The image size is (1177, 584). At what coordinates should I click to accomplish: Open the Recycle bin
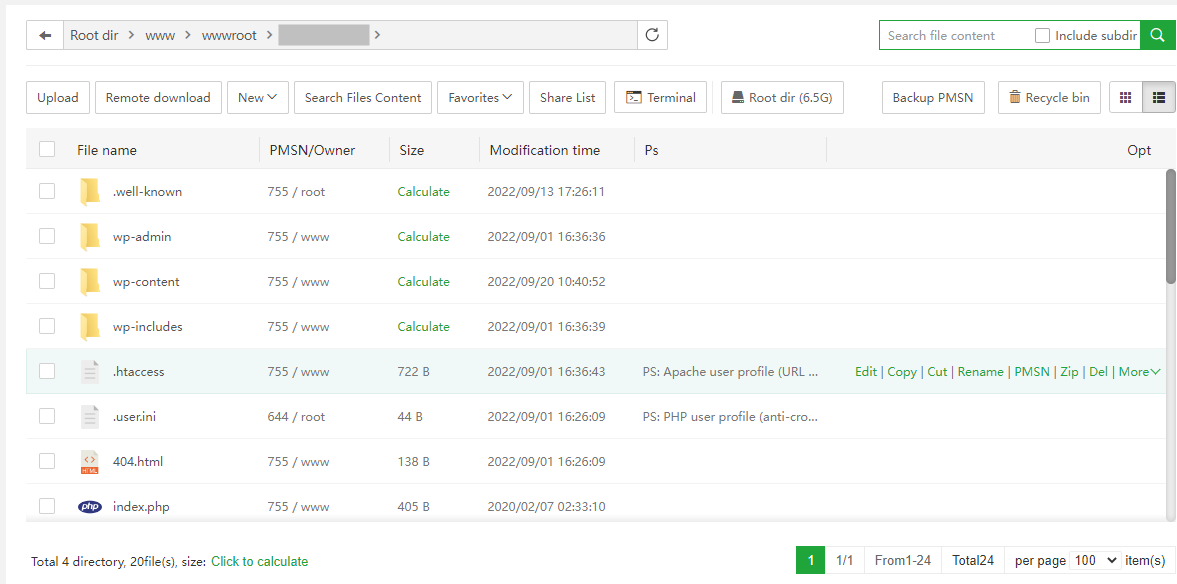[x=1049, y=97]
